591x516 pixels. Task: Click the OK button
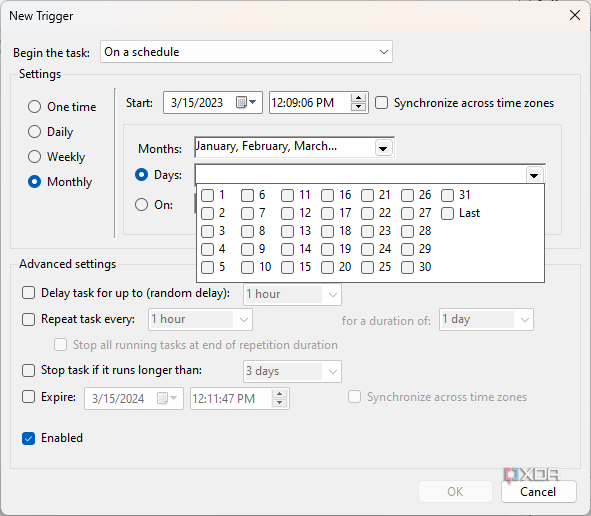click(455, 492)
